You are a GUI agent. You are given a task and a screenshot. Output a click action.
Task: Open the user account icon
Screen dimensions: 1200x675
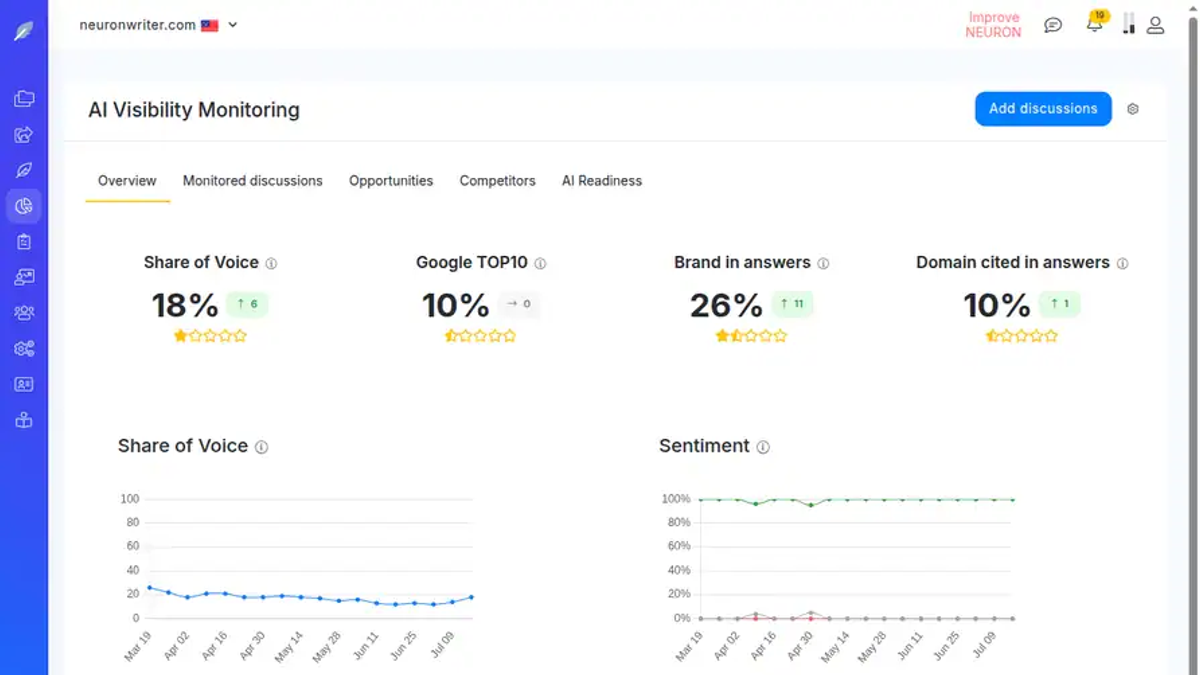click(x=1155, y=25)
